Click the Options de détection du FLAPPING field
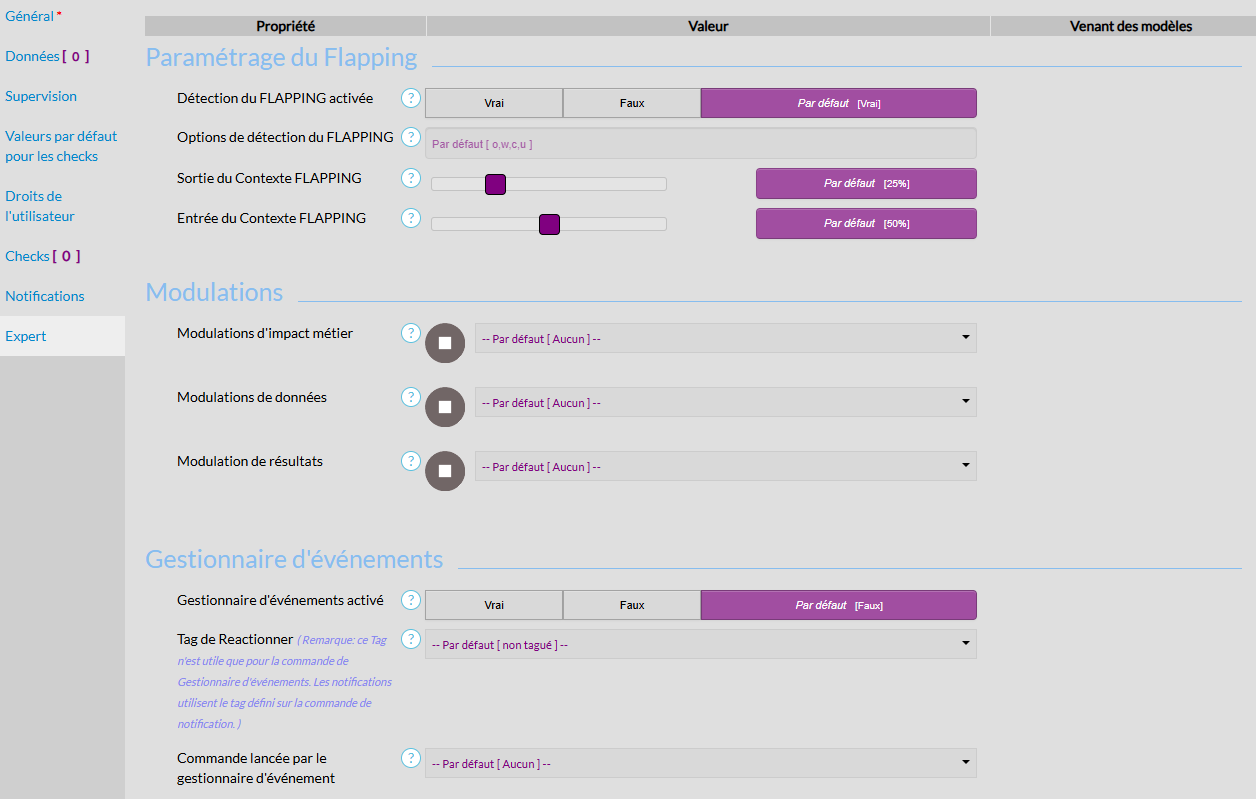This screenshot has width=1256, height=799. click(700, 144)
